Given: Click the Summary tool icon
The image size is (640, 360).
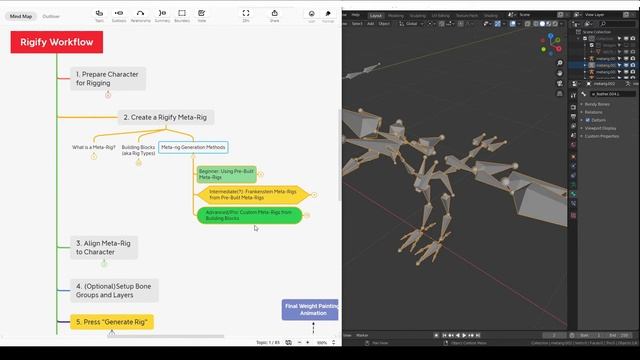Looking at the screenshot, I should pos(162,13).
